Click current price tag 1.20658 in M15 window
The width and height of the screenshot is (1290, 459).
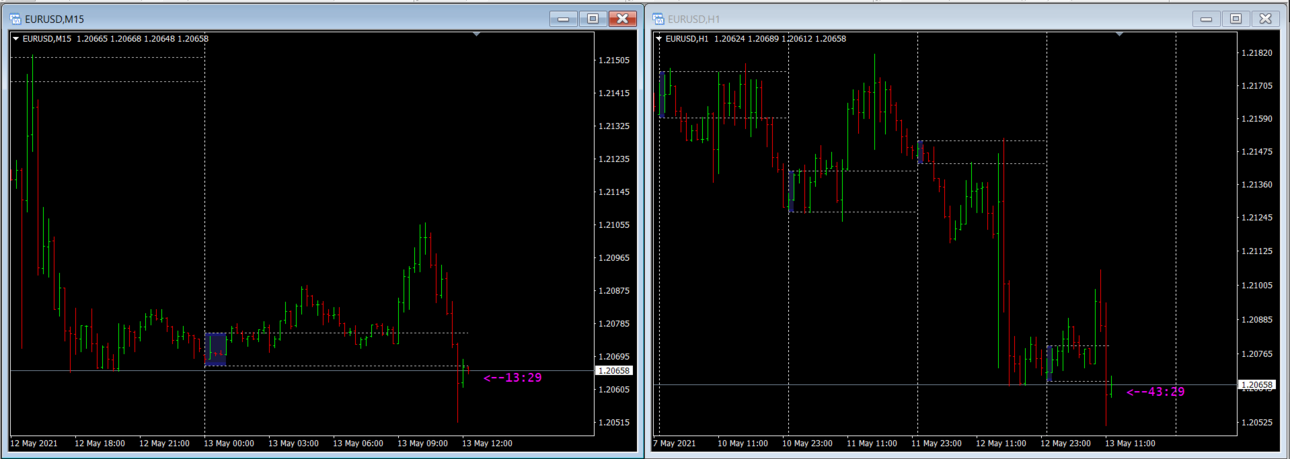[x=613, y=370]
